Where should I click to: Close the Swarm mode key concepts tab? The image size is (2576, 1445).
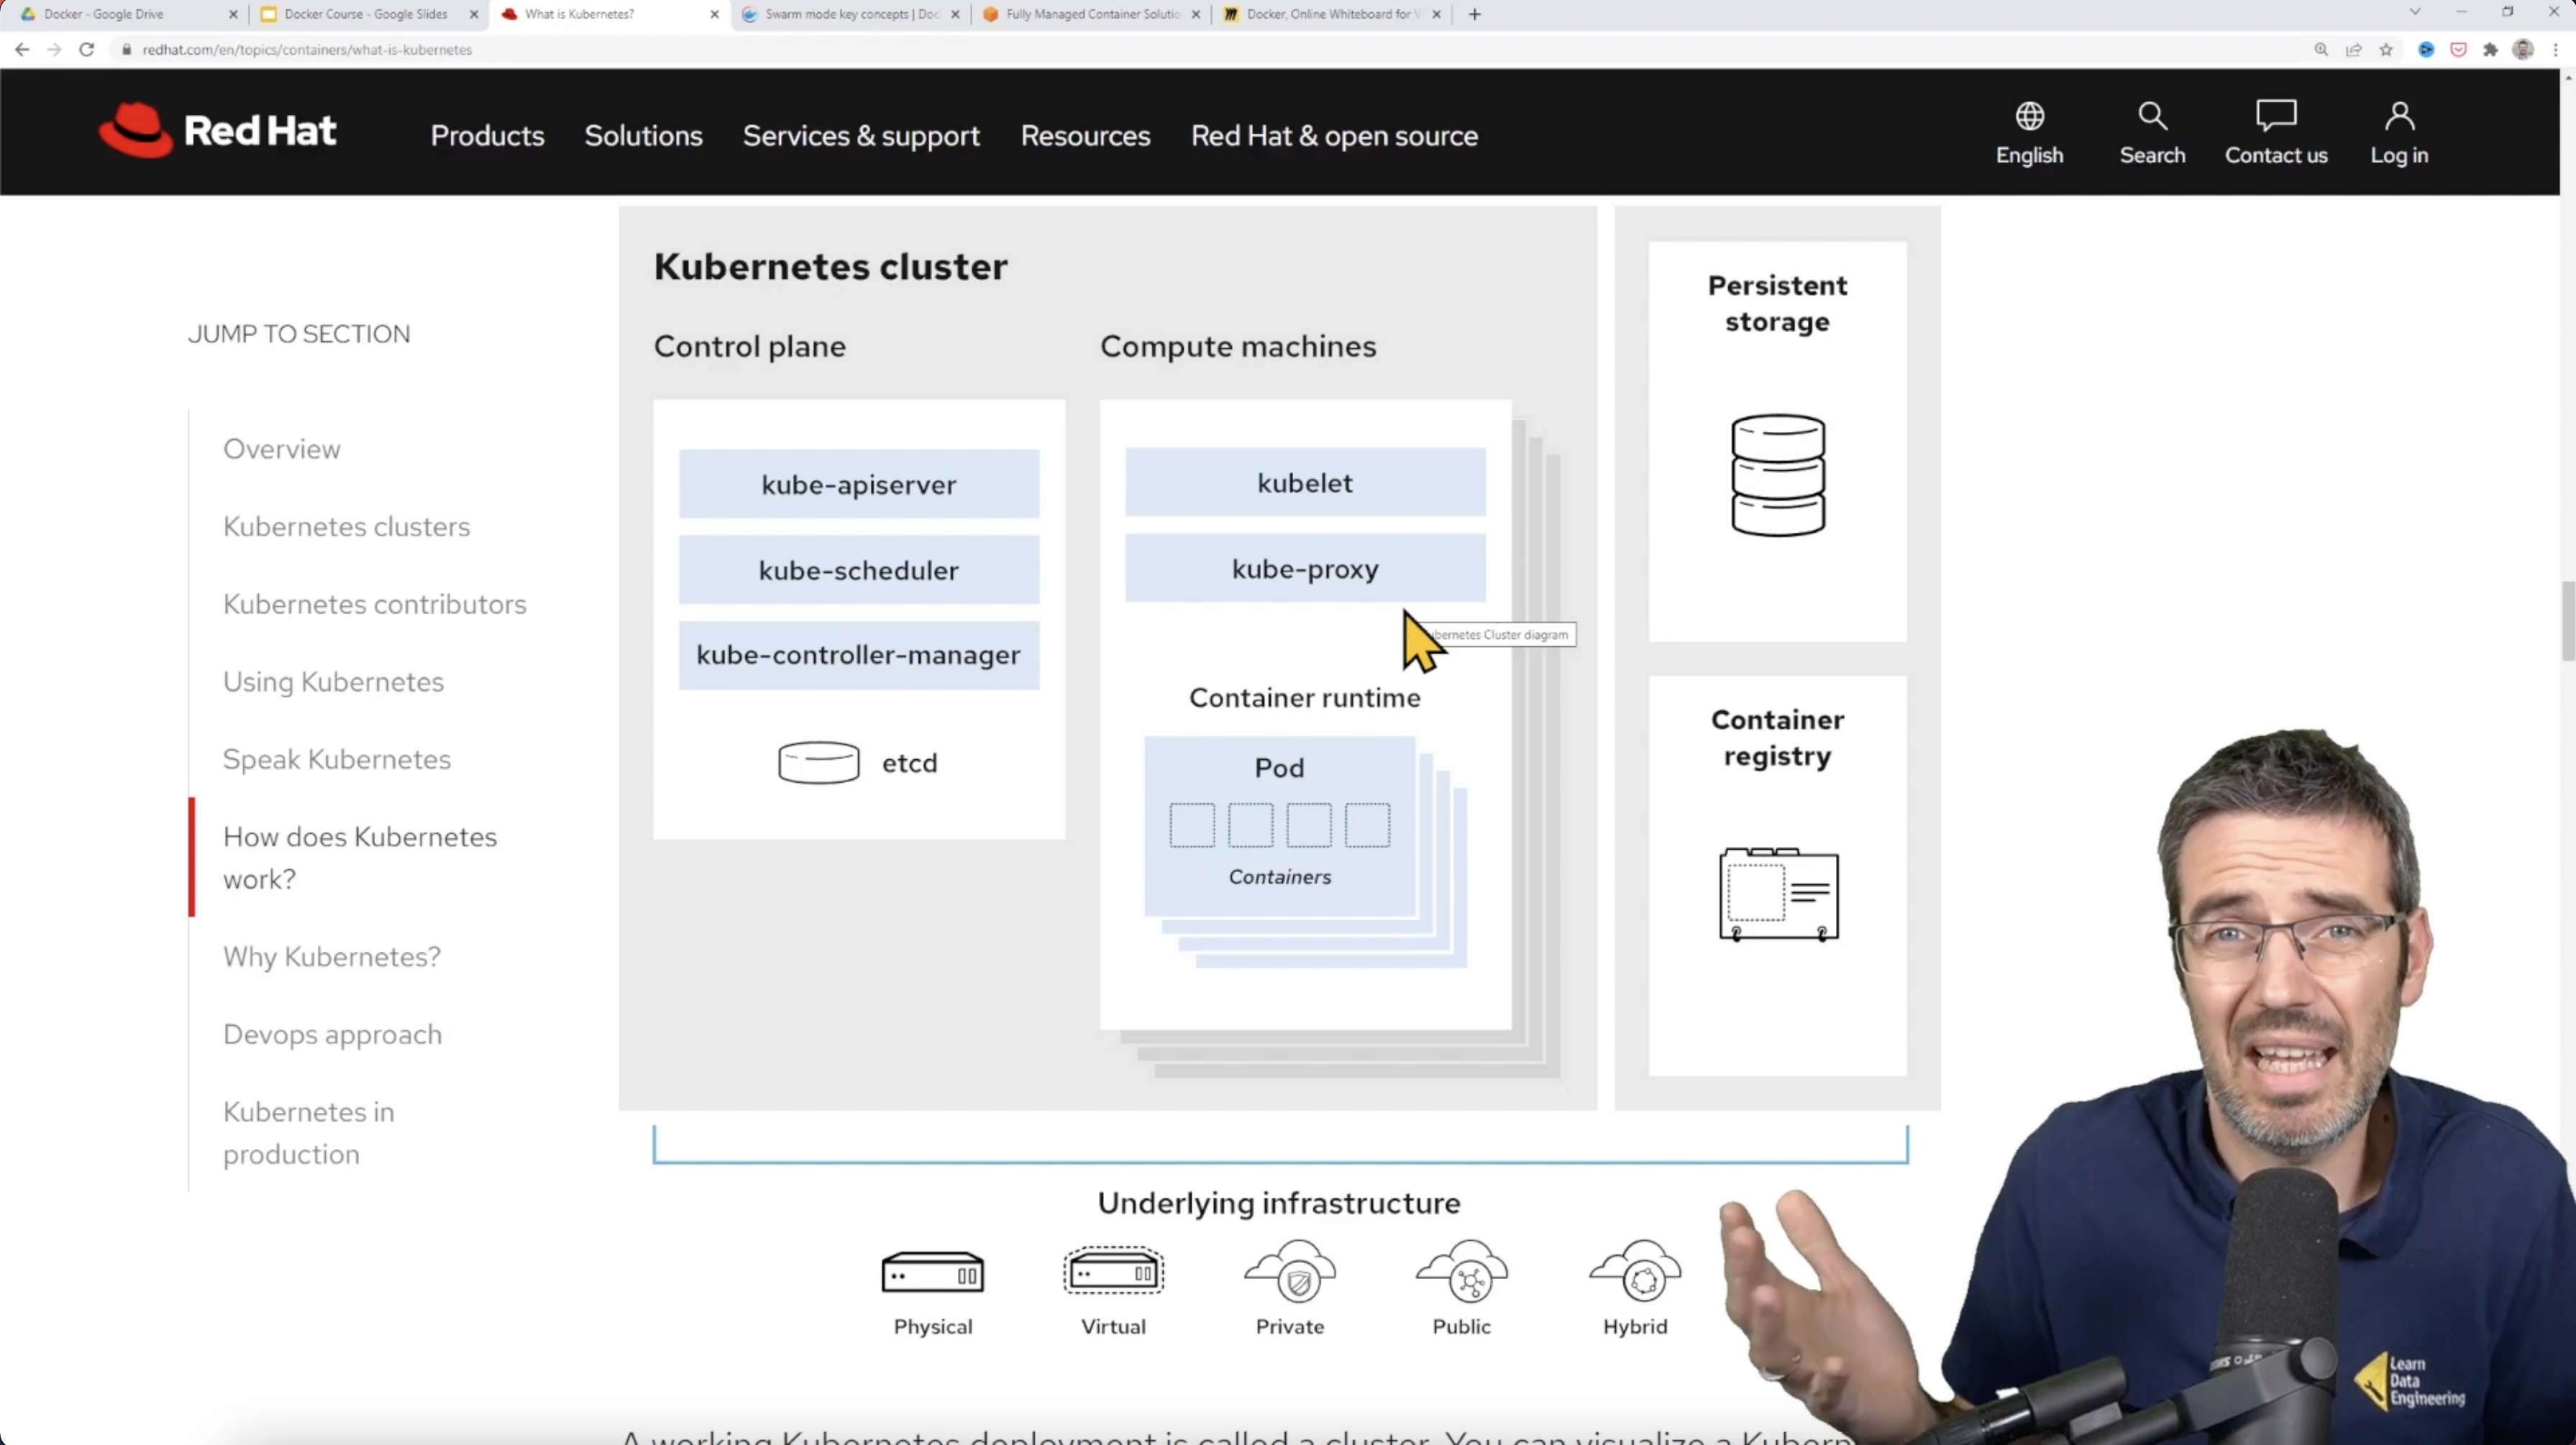pos(955,14)
